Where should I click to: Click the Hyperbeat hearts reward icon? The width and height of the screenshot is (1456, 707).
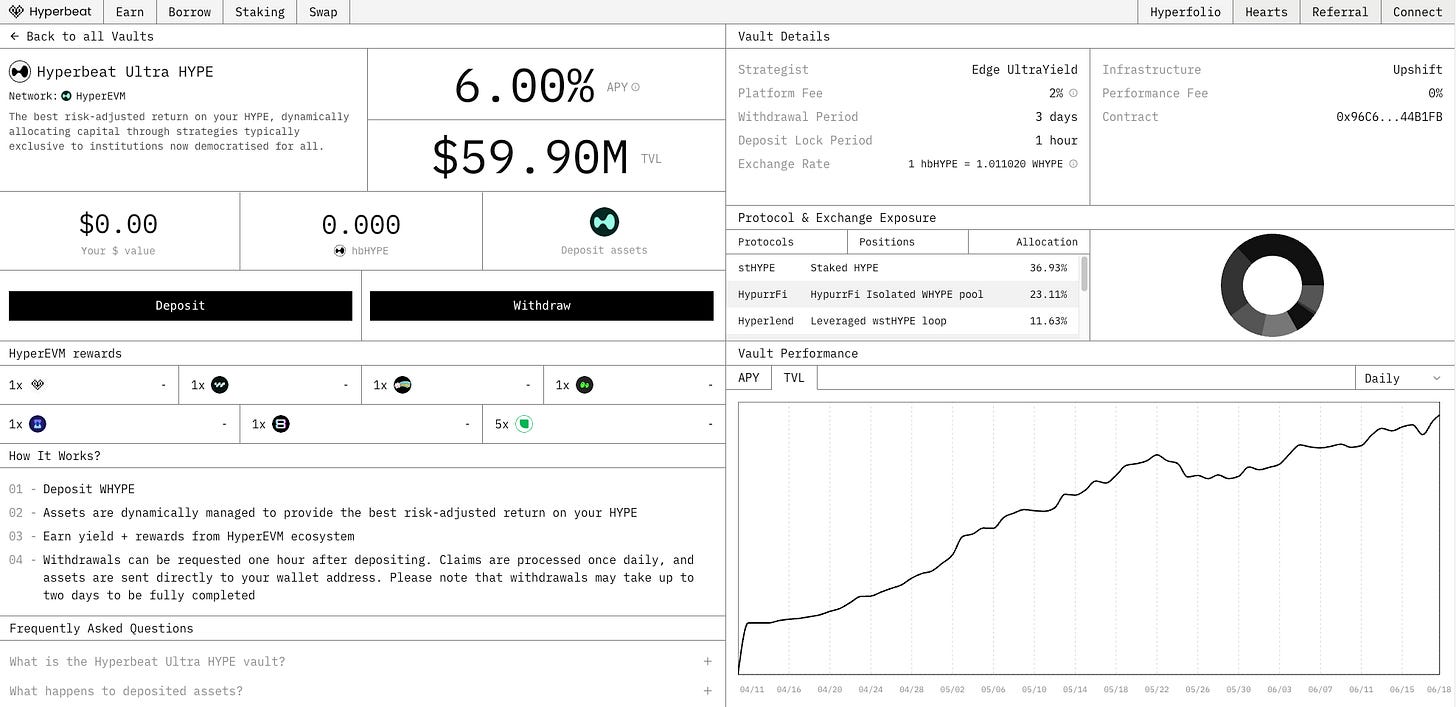point(37,384)
